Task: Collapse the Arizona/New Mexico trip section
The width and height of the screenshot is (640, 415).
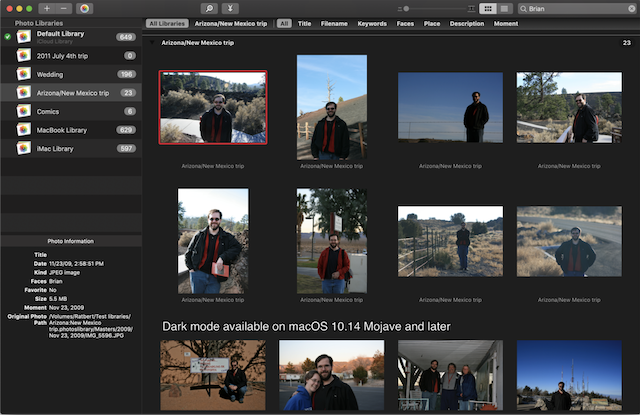Action: click(x=152, y=43)
